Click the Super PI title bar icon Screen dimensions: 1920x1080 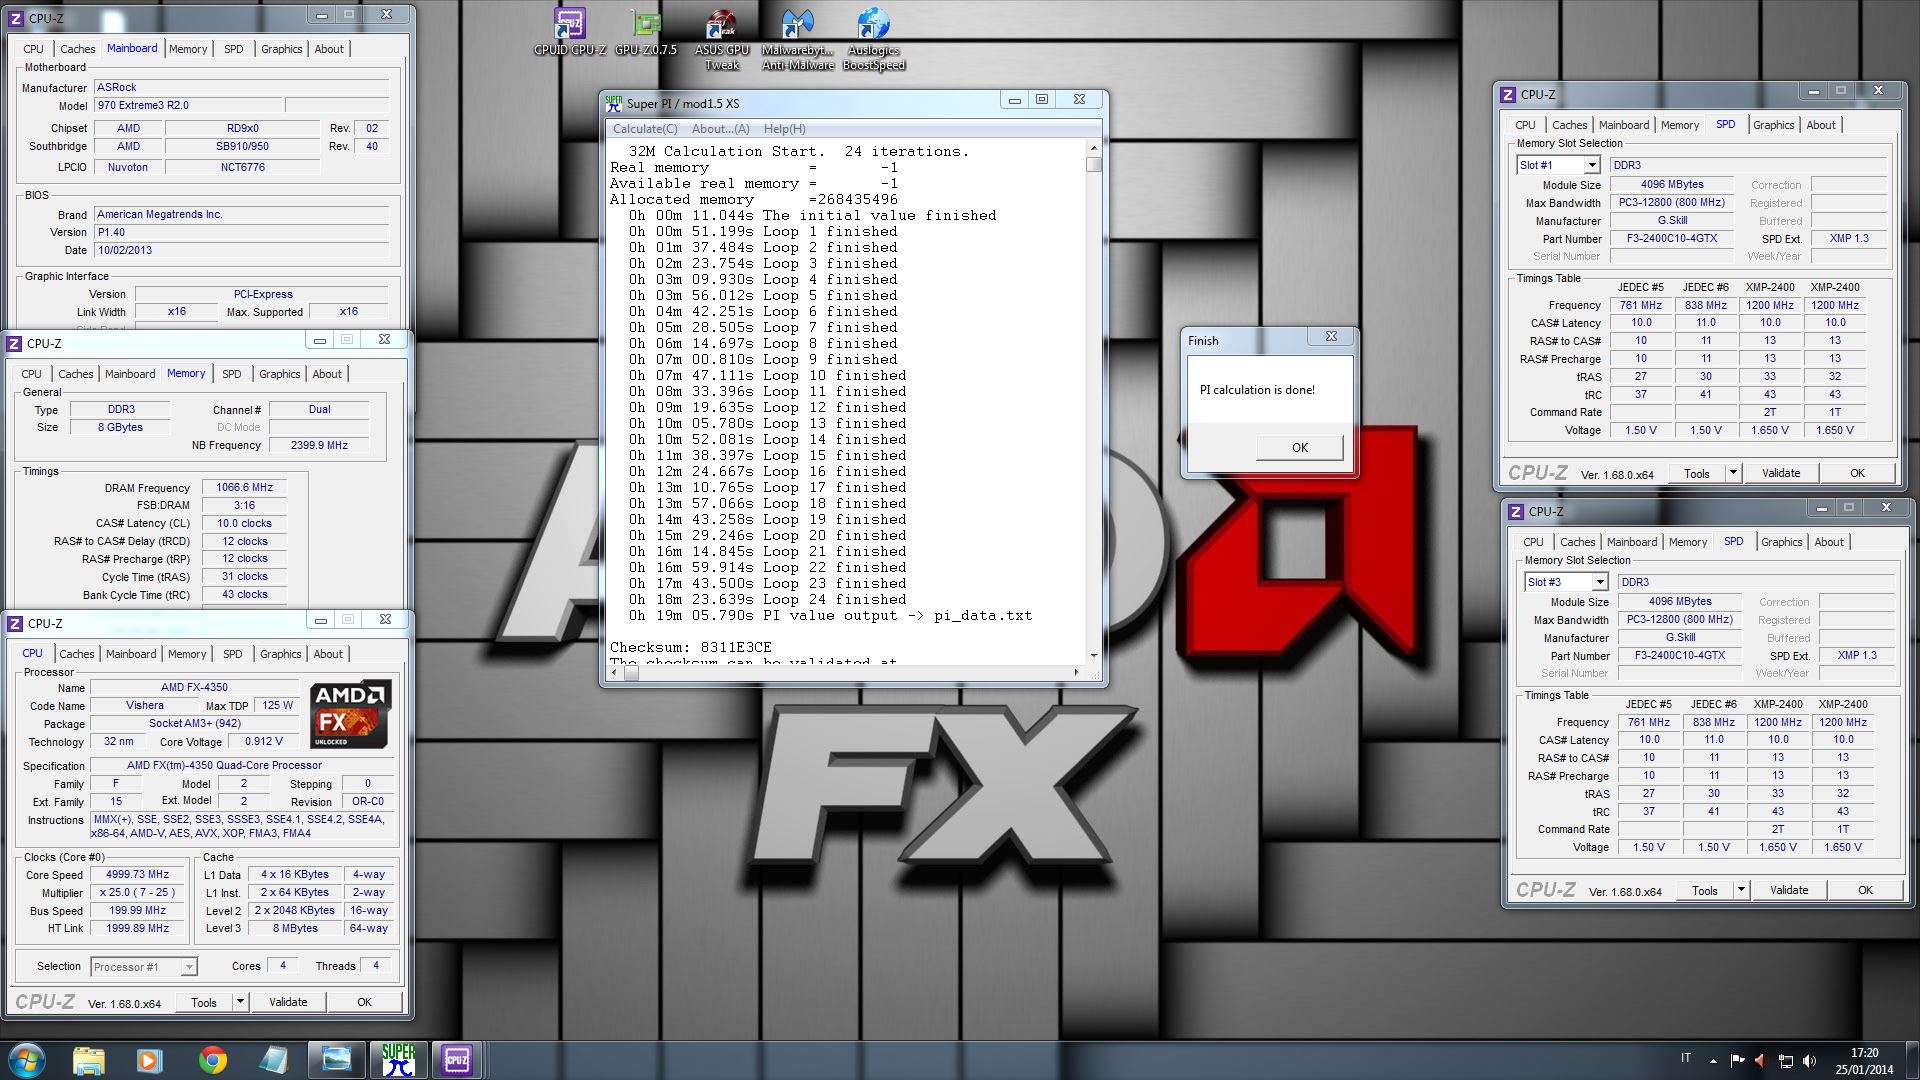[614, 103]
